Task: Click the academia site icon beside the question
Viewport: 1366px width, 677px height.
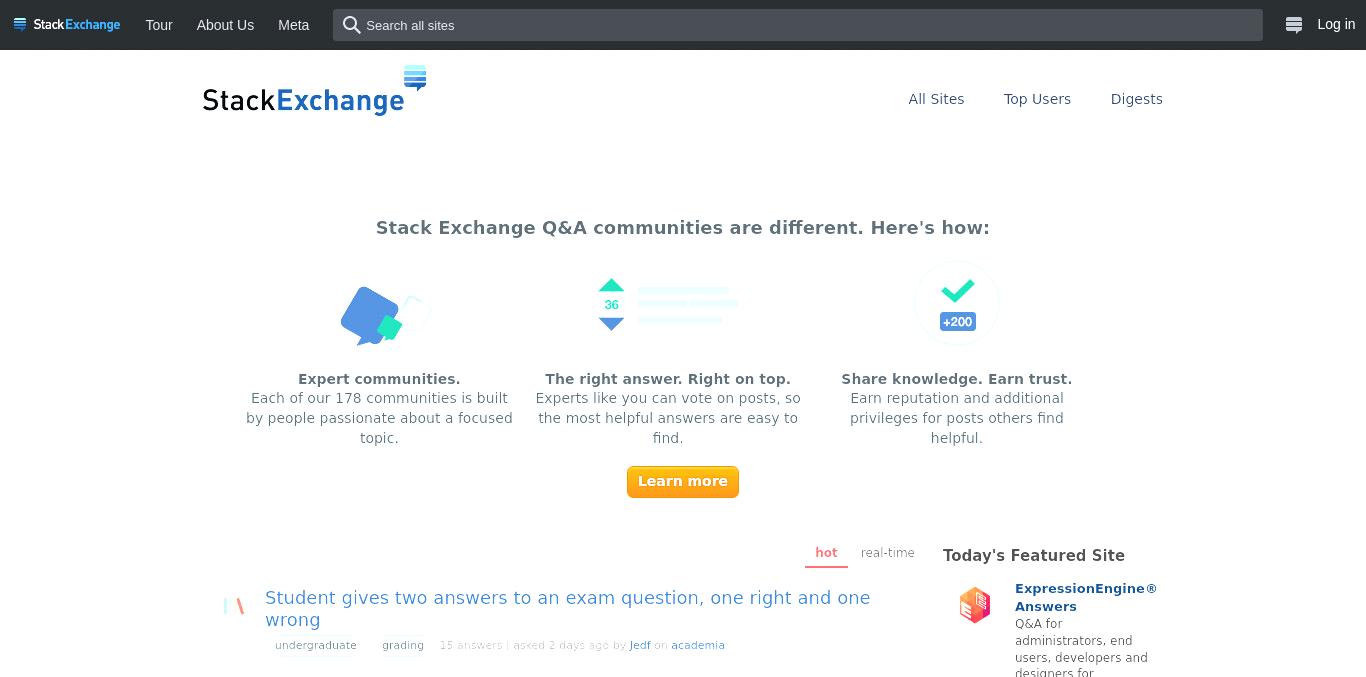Action: point(235,605)
